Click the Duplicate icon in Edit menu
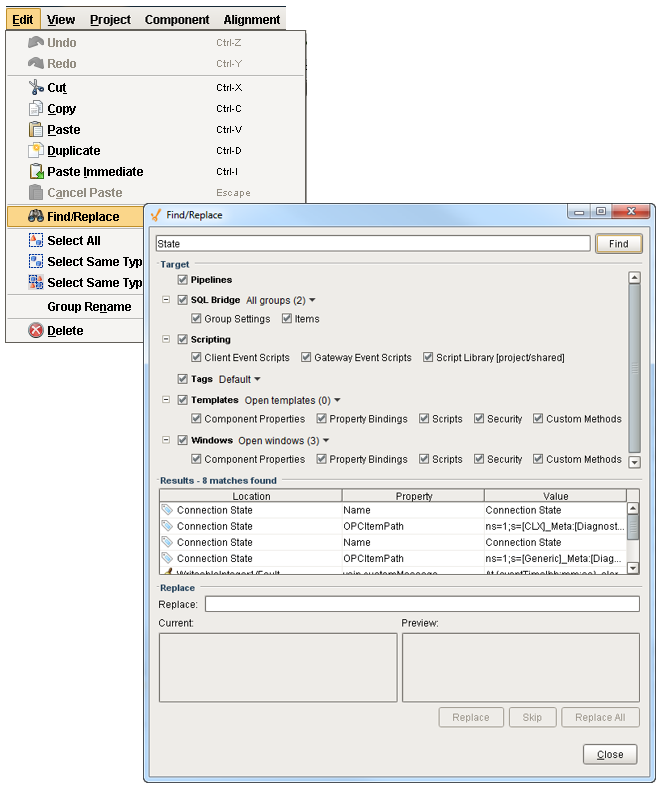This screenshot has height=787, width=662. 36,151
